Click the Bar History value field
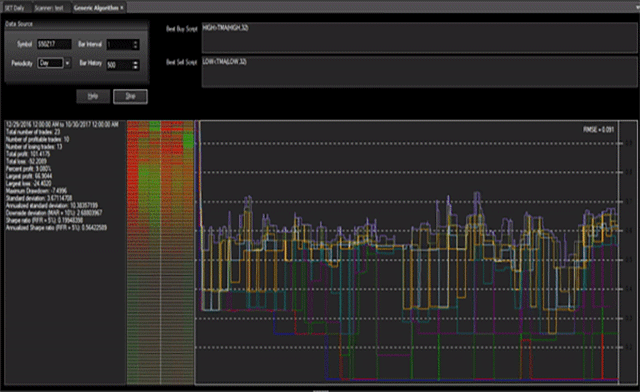Image resolution: width=640 pixels, height=392 pixels. (119, 65)
